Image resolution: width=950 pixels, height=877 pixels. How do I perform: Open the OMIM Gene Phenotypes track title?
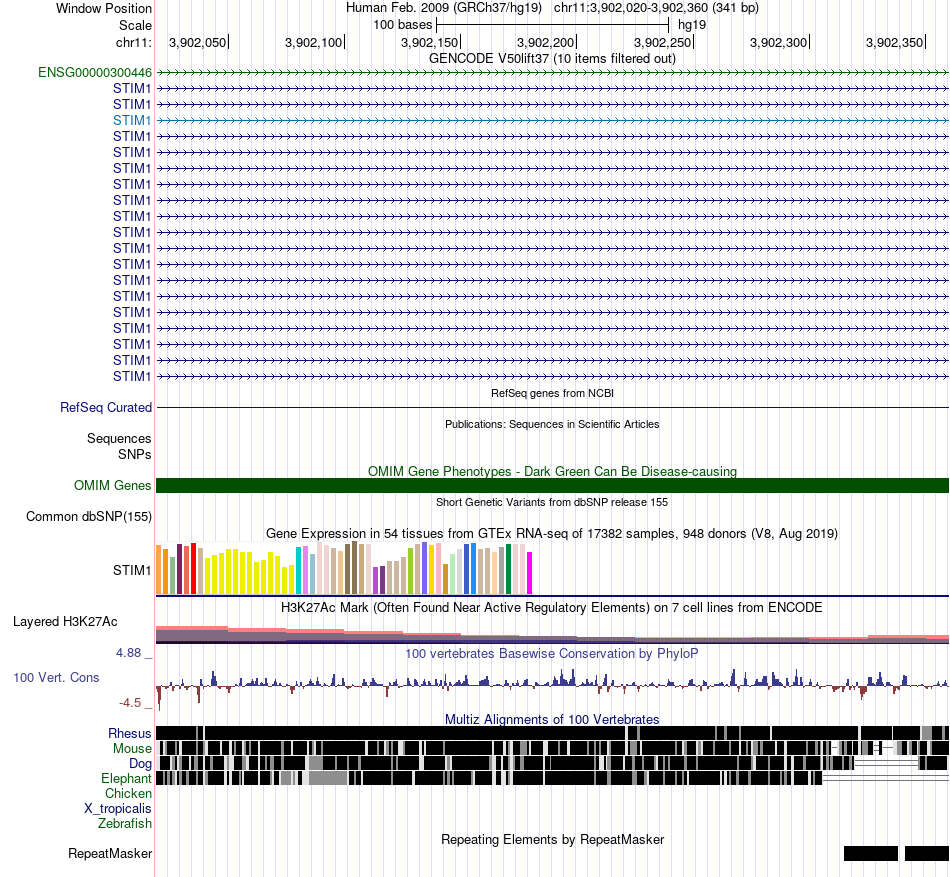552,471
